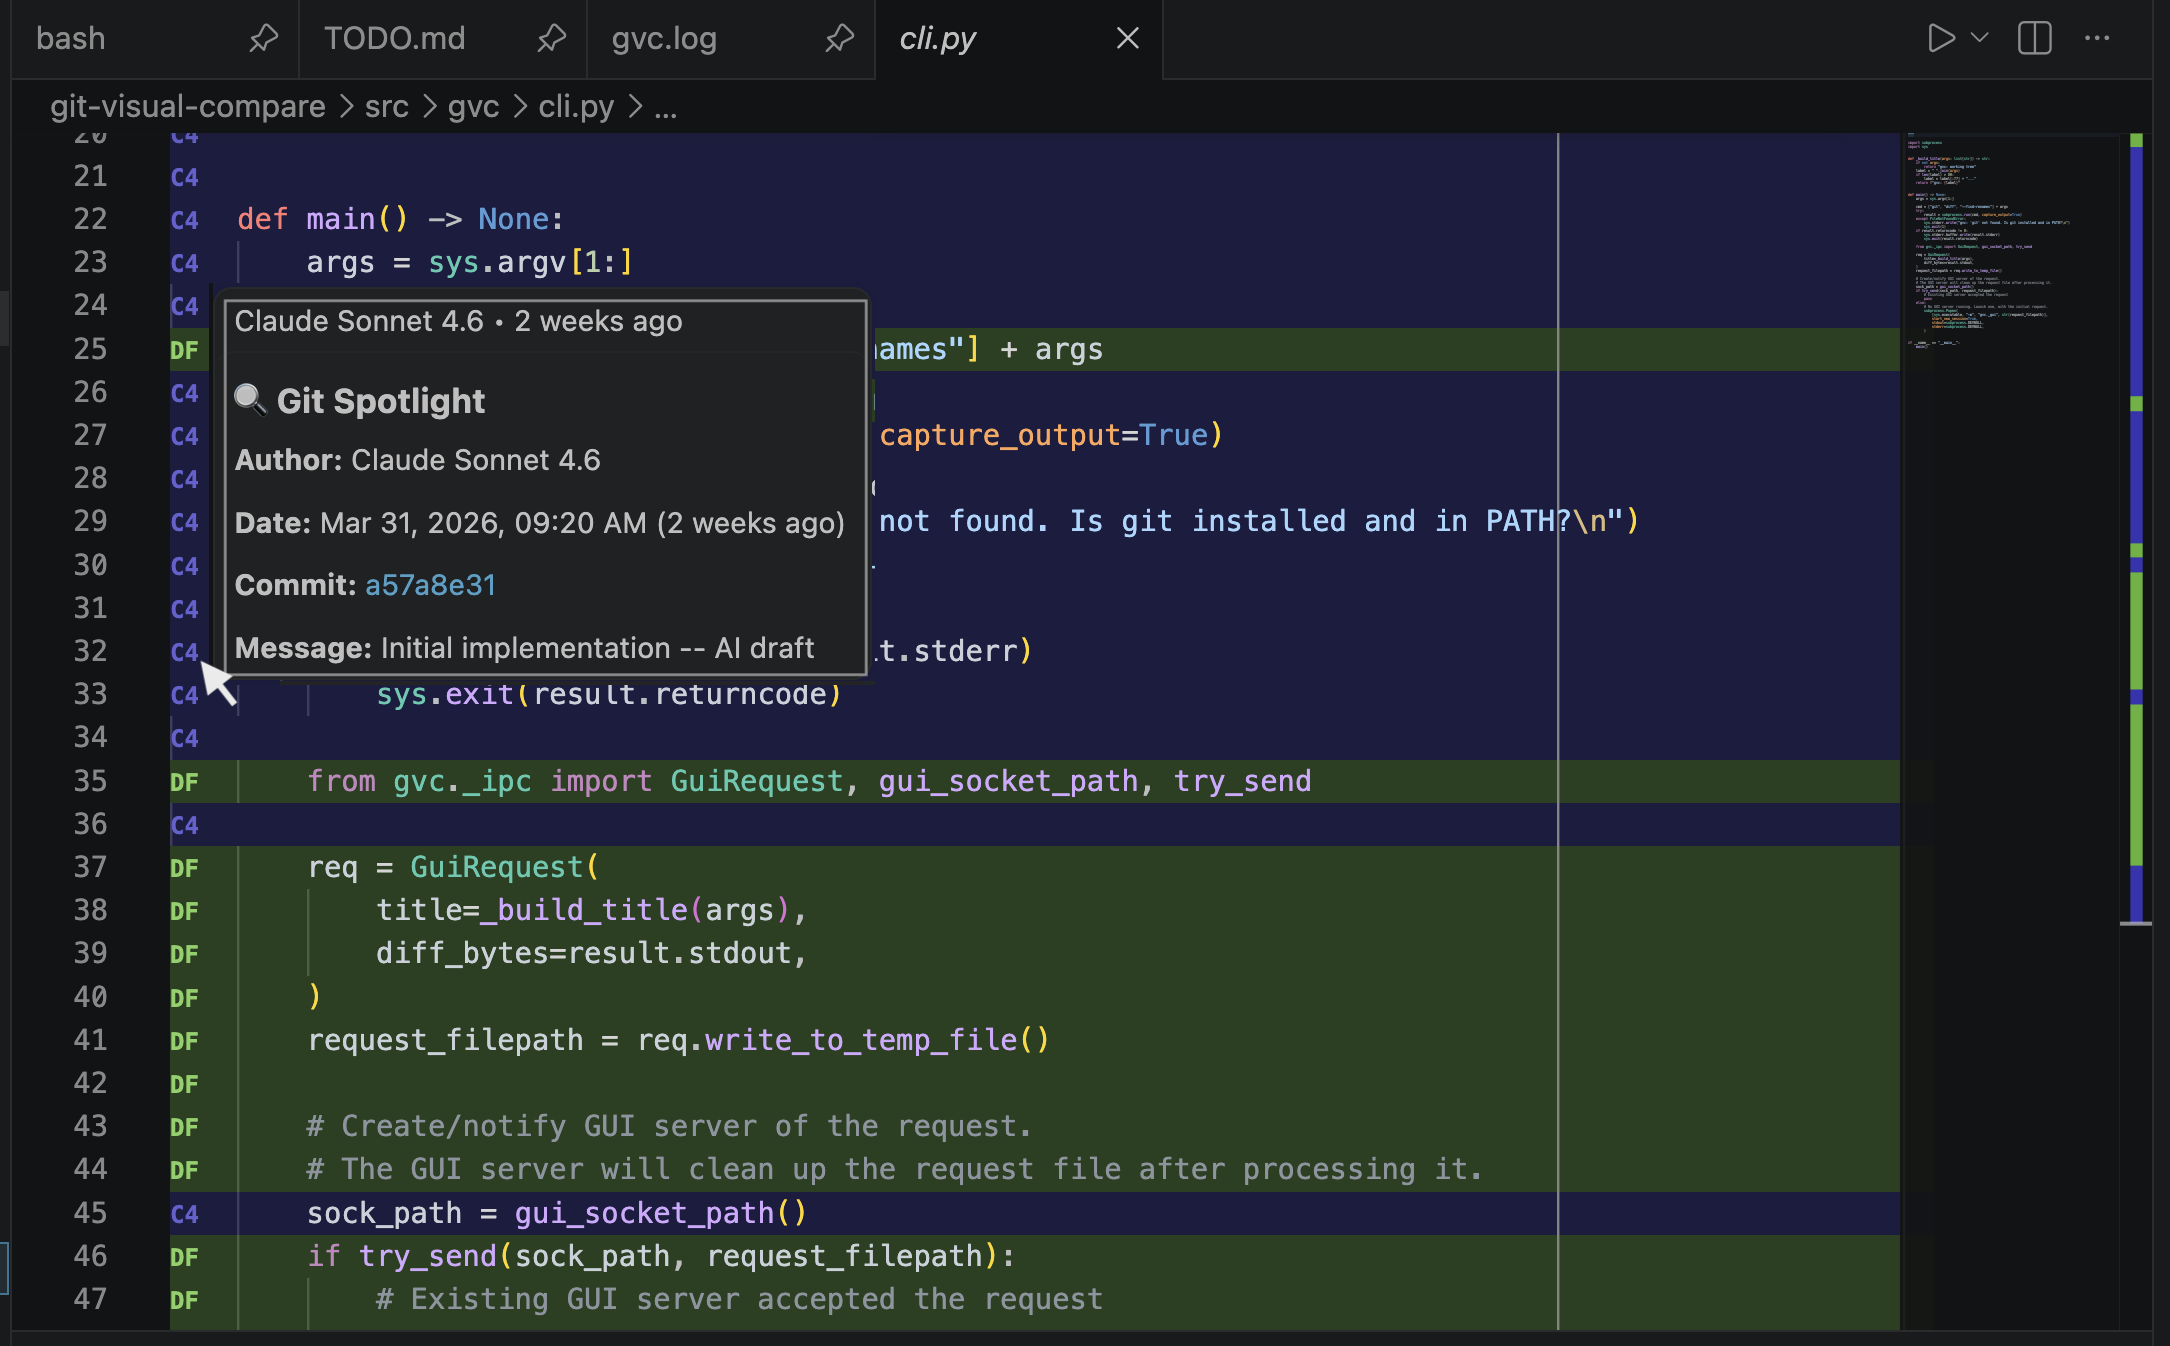
Task: Click the magnifying glass in Git Spotlight popup
Action: (250, 399)
